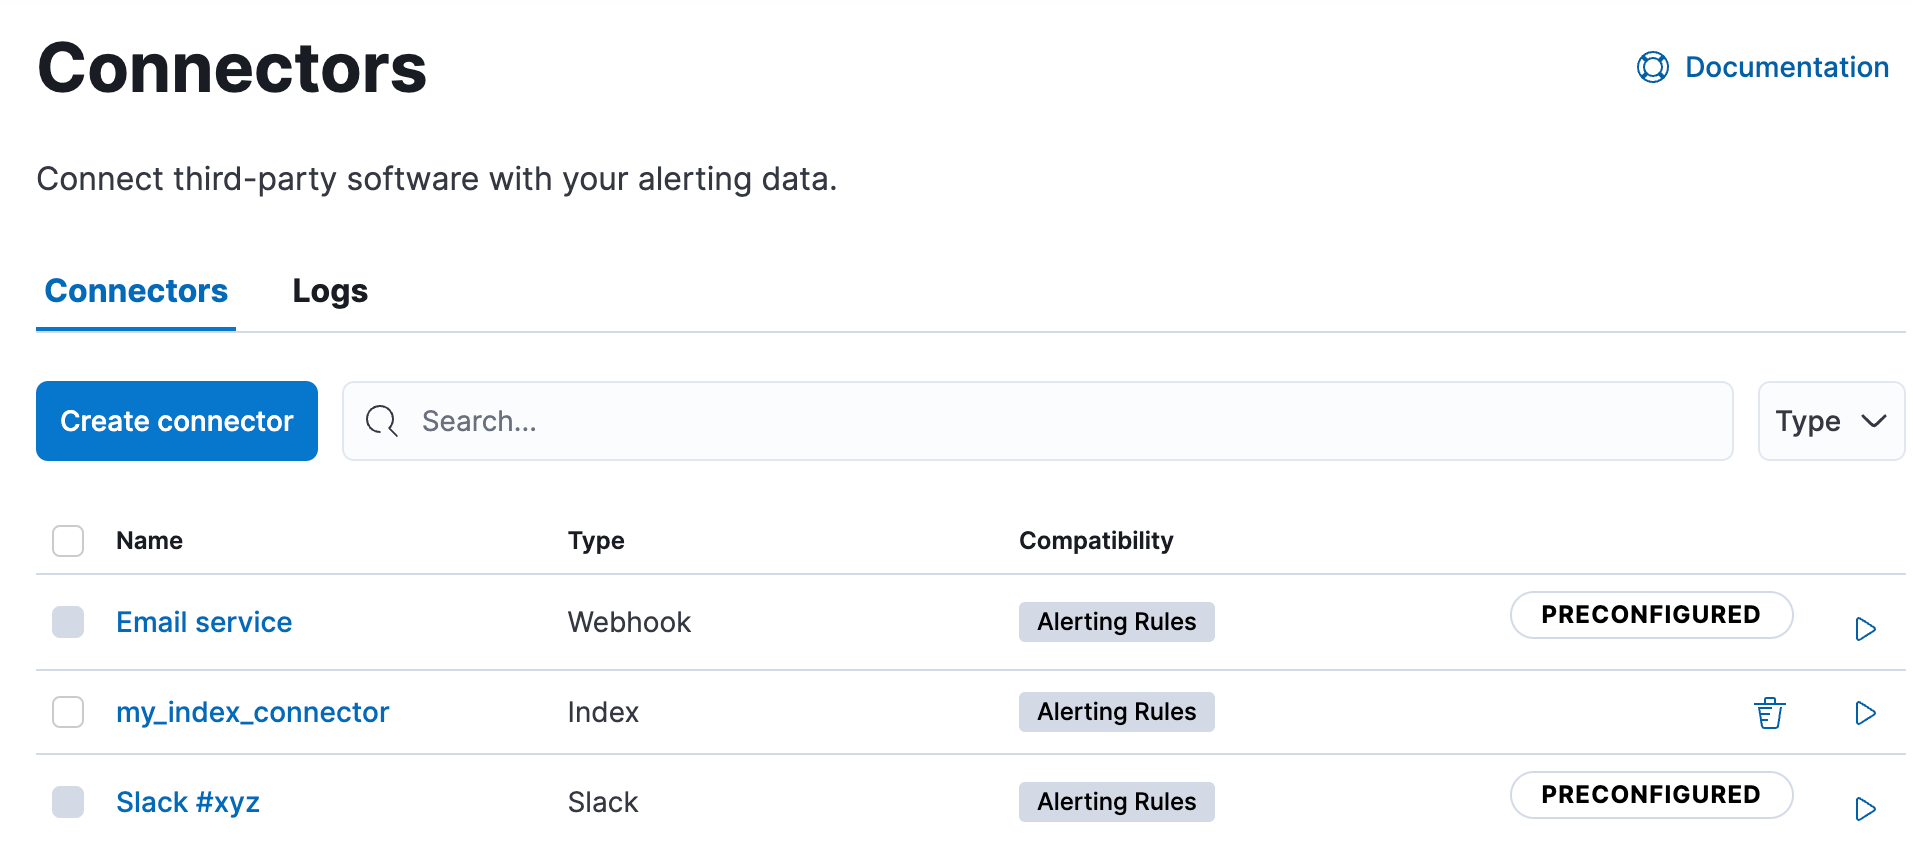Delete my_index_connector using the trash icon

point(1769,713)
